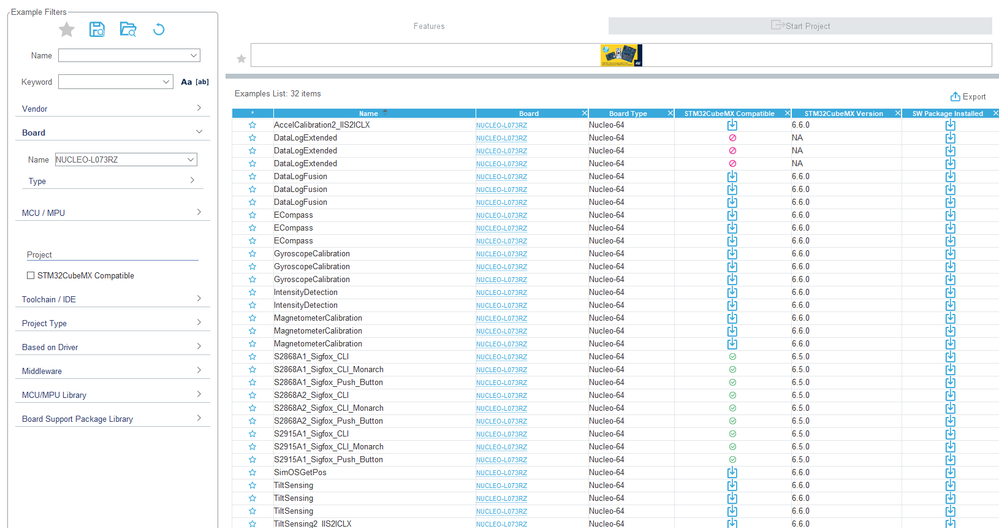Screen dimensions: 999x528
Task: Click the Board Type column header
Action: [628, 113]
